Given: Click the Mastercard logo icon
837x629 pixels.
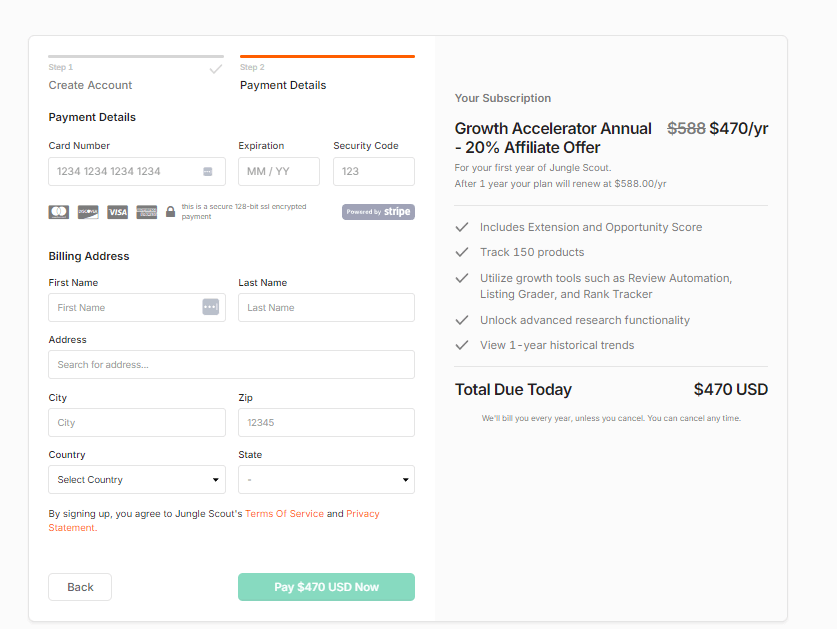Looking at the screenshot, I should click(59, 212).
